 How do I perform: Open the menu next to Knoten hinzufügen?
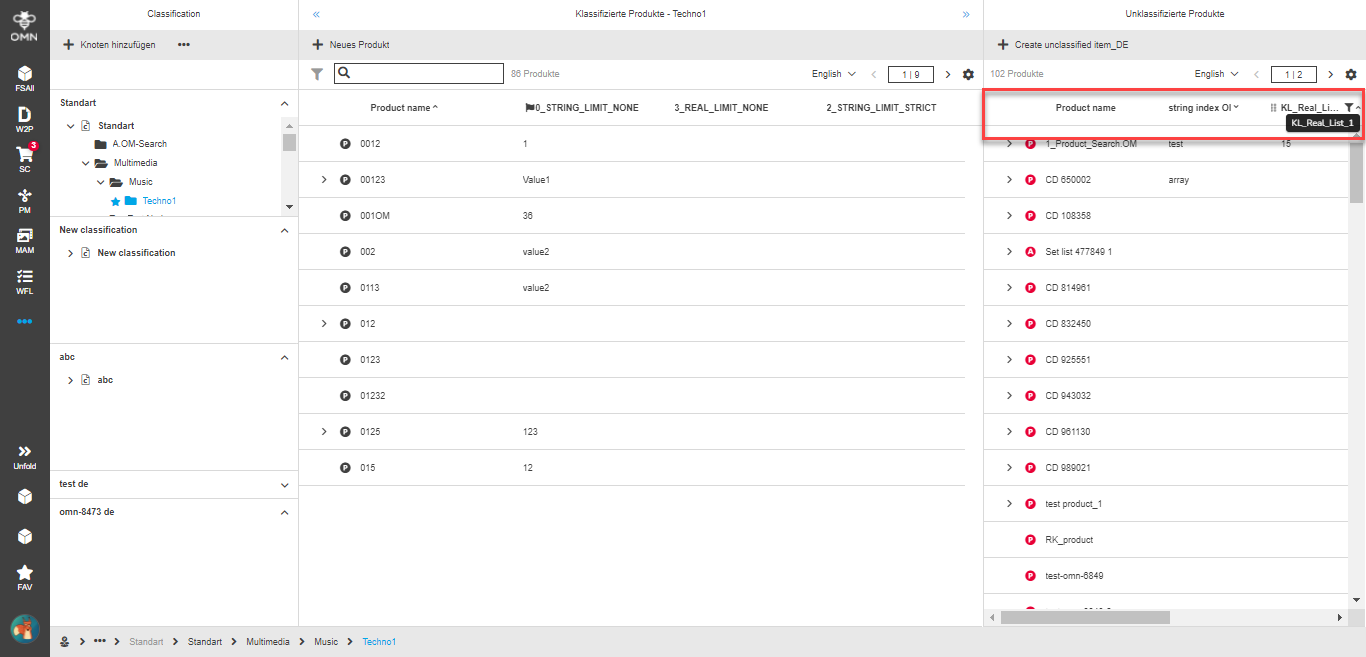[183, 44]
